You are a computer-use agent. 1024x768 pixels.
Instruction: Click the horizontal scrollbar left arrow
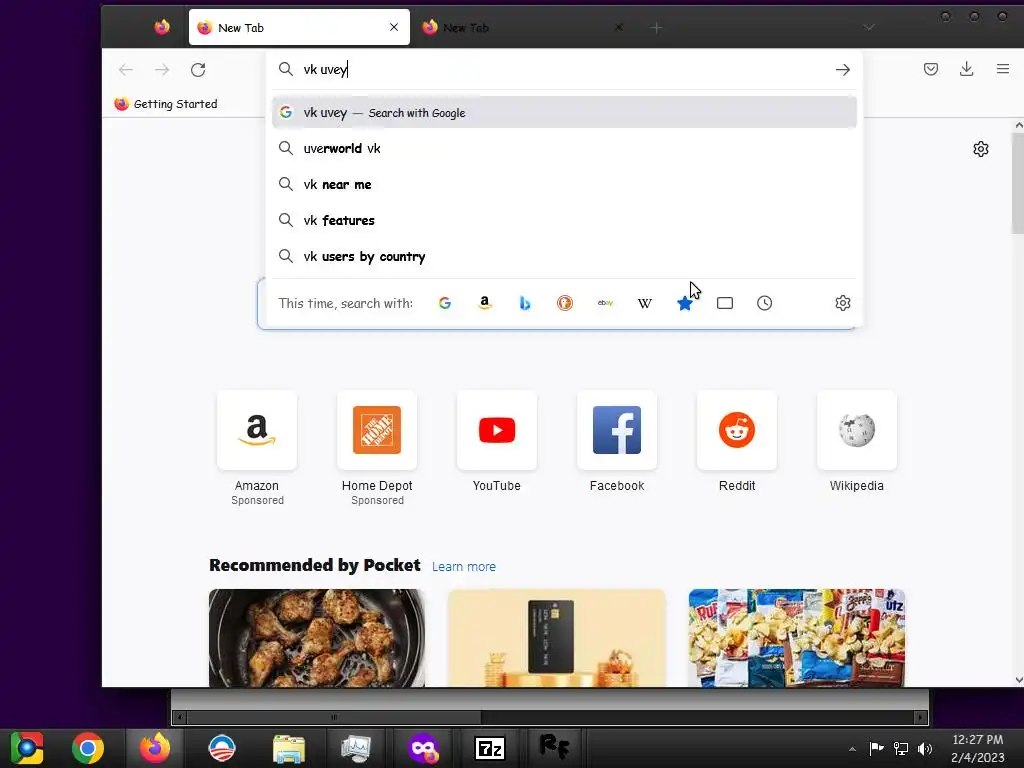pyautogui.click(x=180, y=717)
